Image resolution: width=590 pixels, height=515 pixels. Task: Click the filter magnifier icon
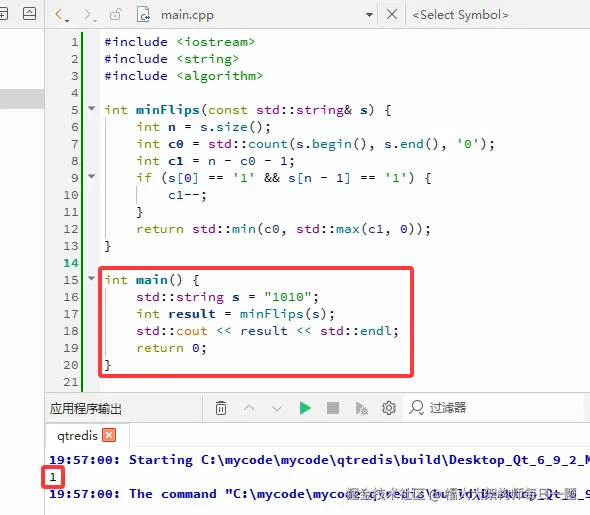point(416,408)
